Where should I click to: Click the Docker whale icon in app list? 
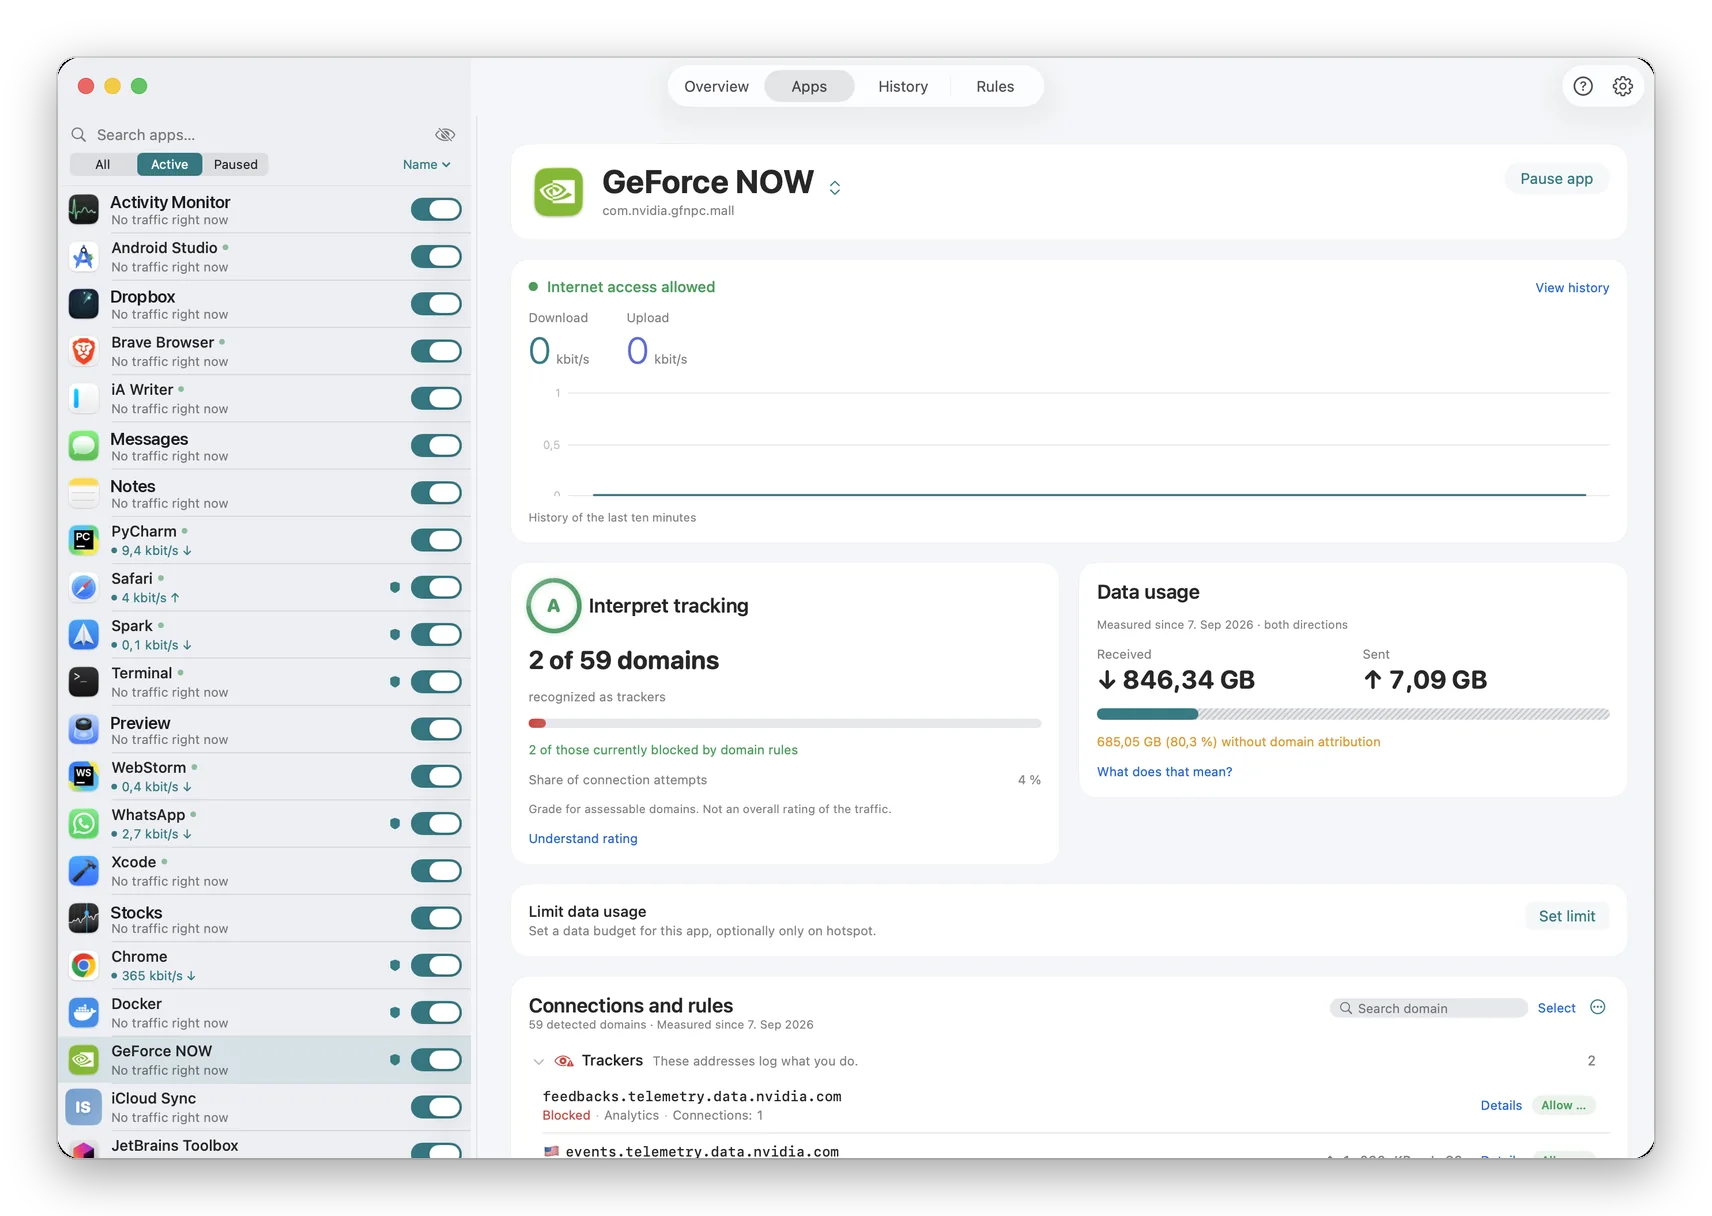pos(84,1012)
